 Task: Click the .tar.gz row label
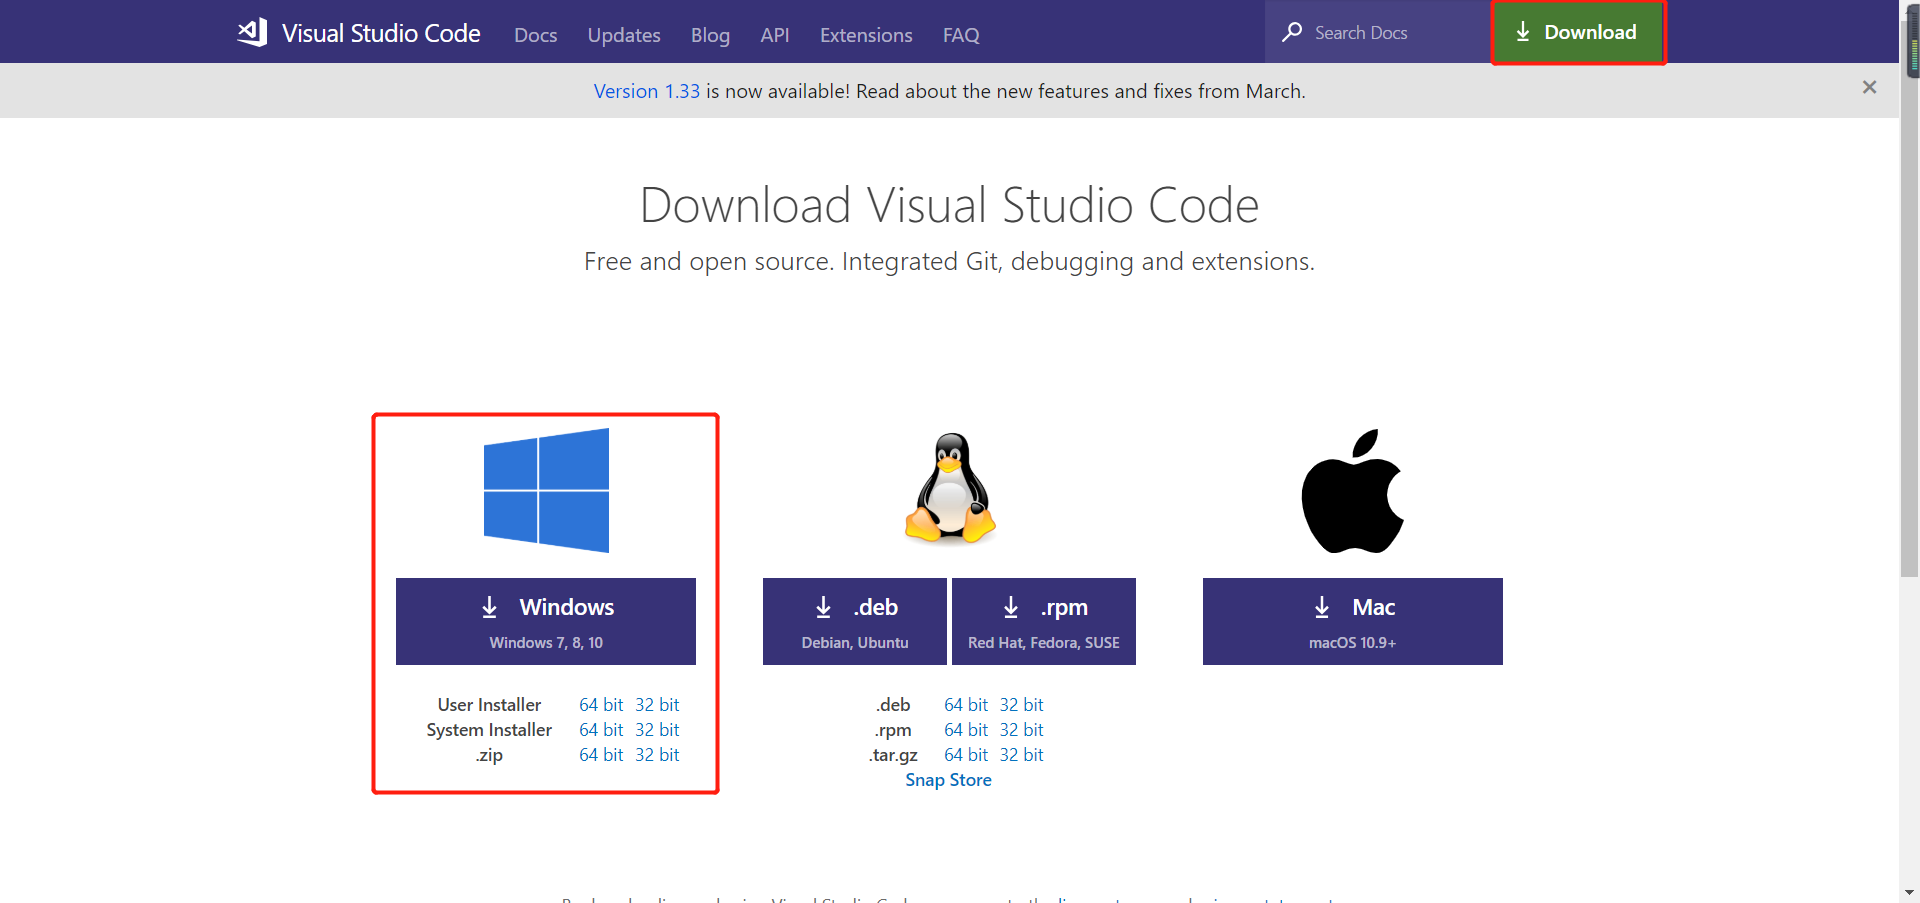pyautogui.click(x=893, y=755)
